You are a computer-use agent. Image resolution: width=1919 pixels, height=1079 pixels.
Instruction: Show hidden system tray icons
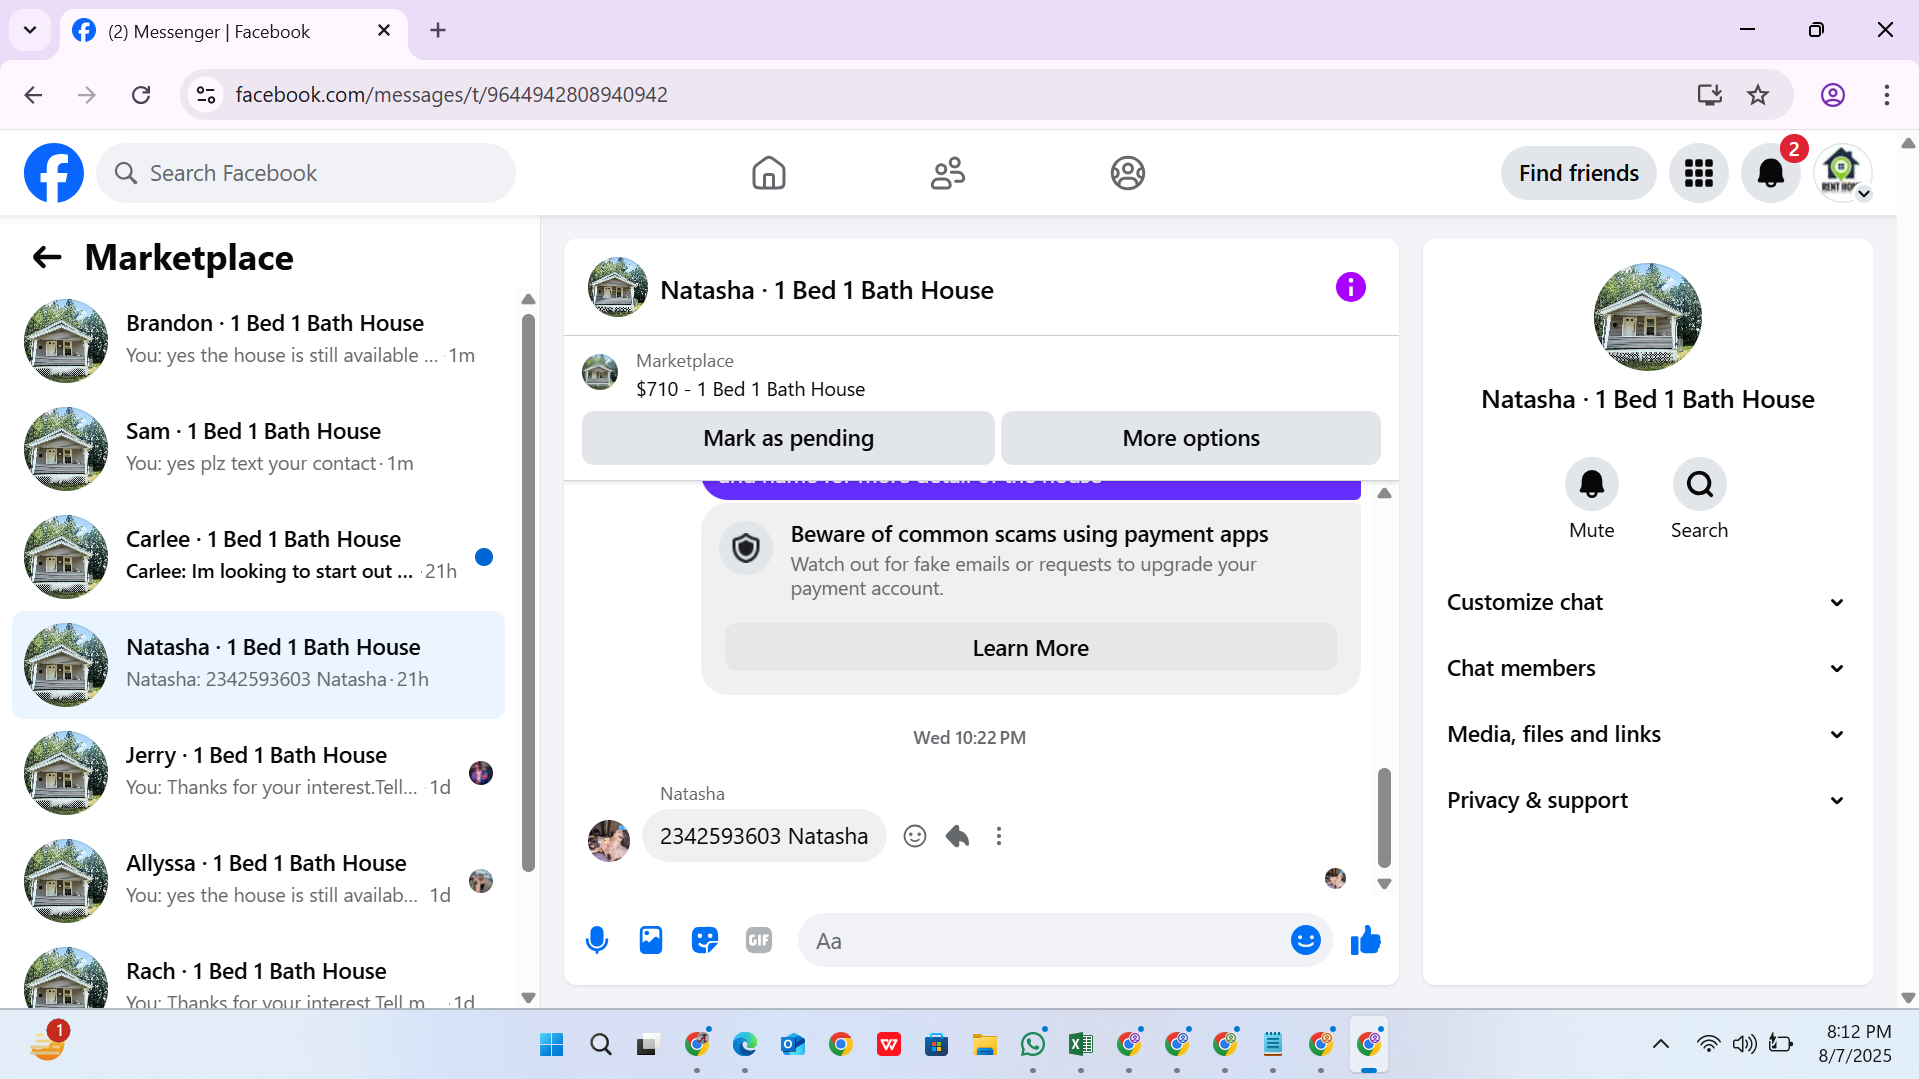tap(1660, 1044)
